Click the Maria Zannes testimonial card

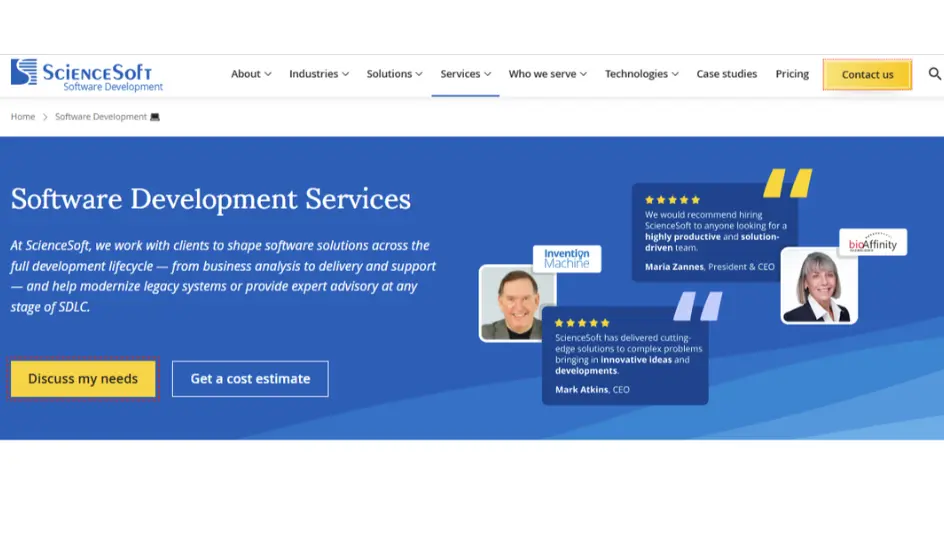715,232
